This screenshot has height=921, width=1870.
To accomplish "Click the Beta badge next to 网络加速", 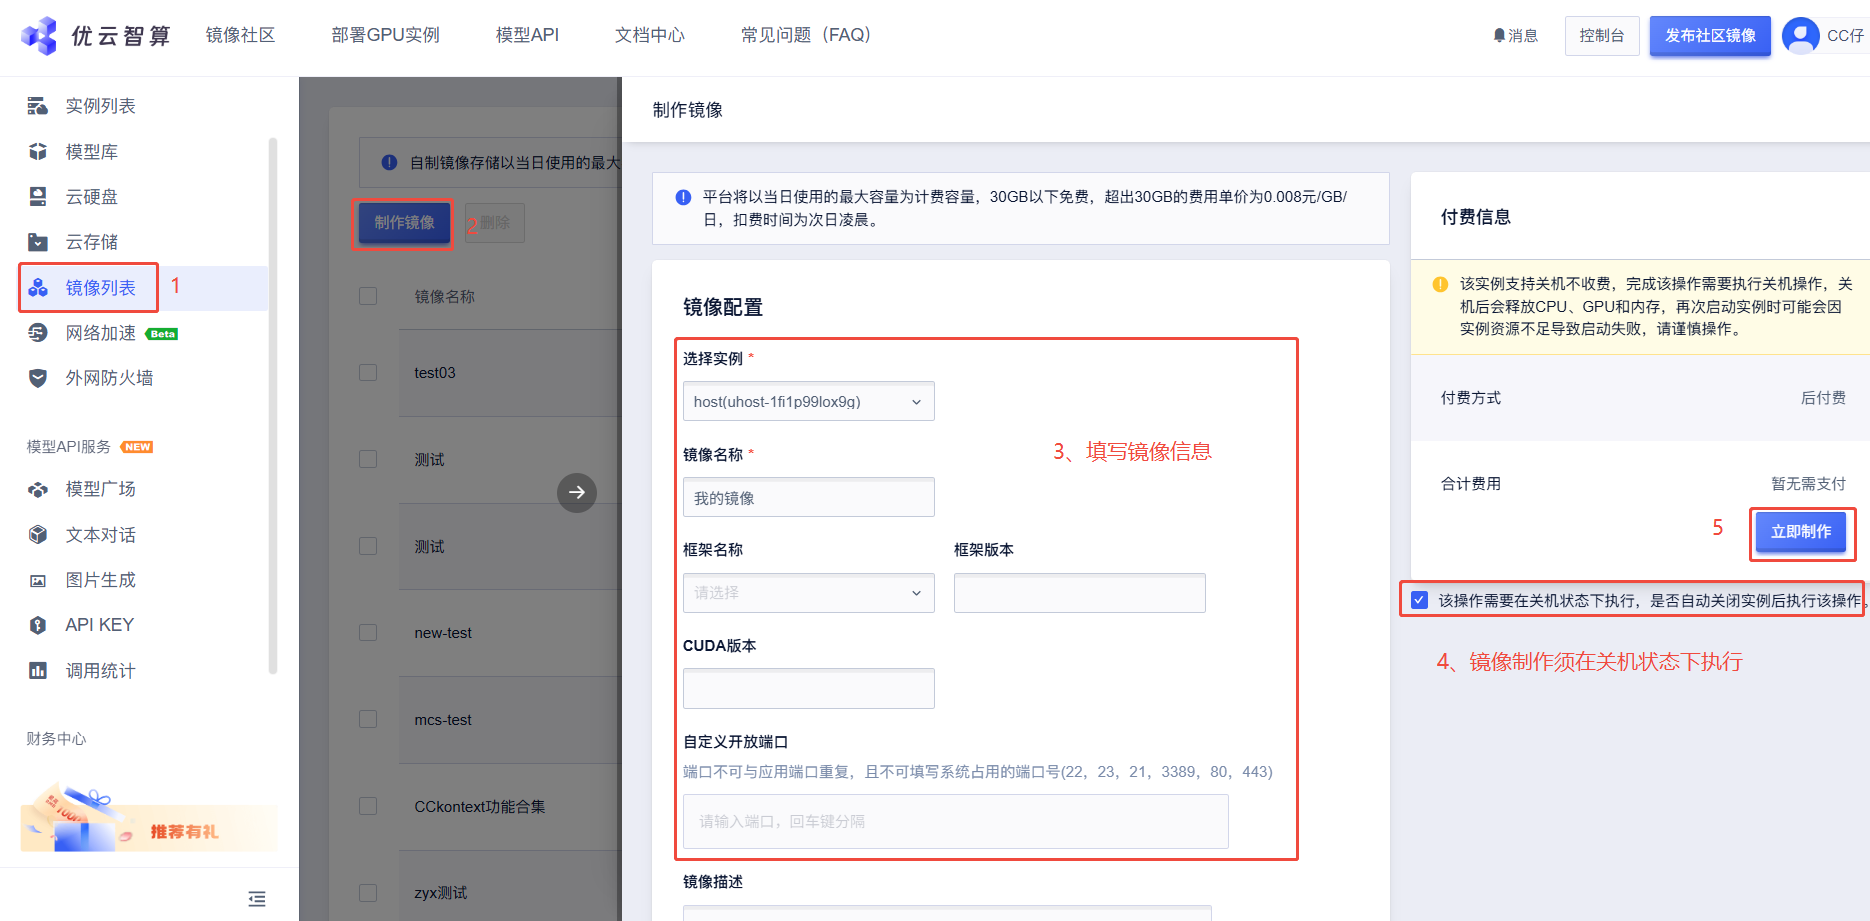I will [x=162, y=334].
